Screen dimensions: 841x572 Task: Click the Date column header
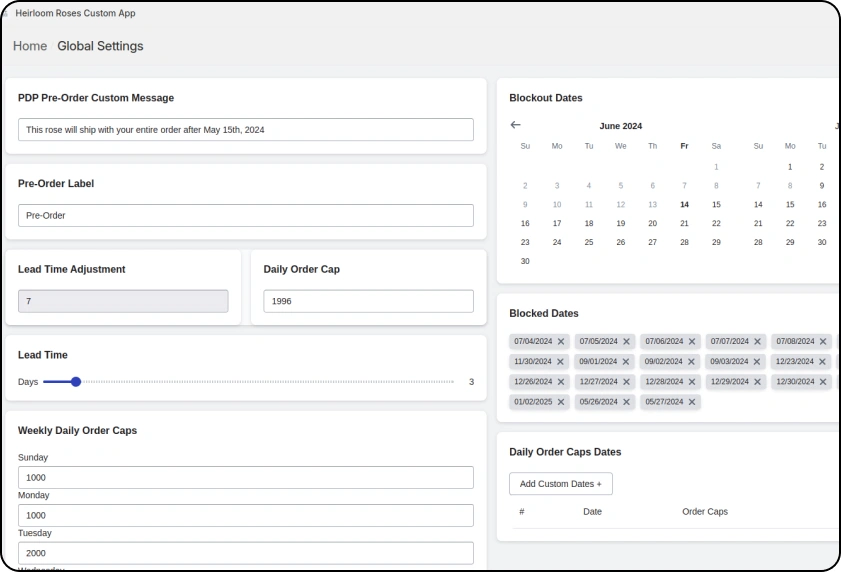click(592, 512)
